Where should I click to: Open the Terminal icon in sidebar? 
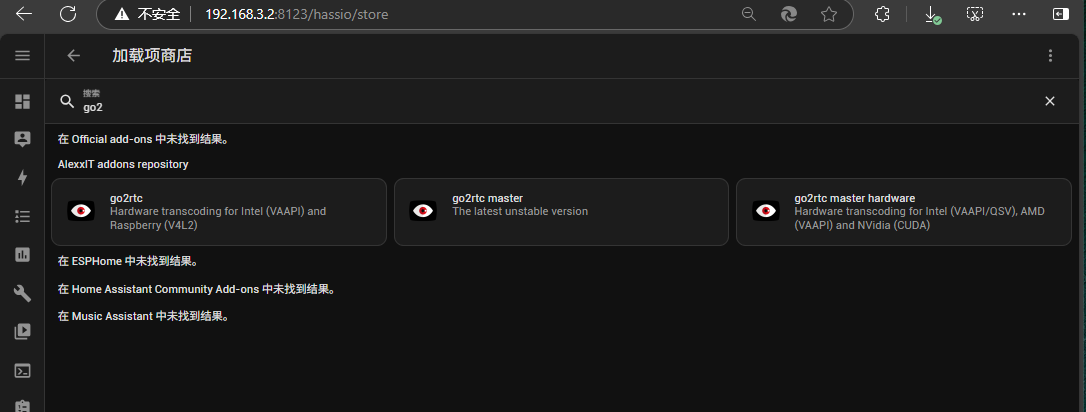tap(22, 370)
